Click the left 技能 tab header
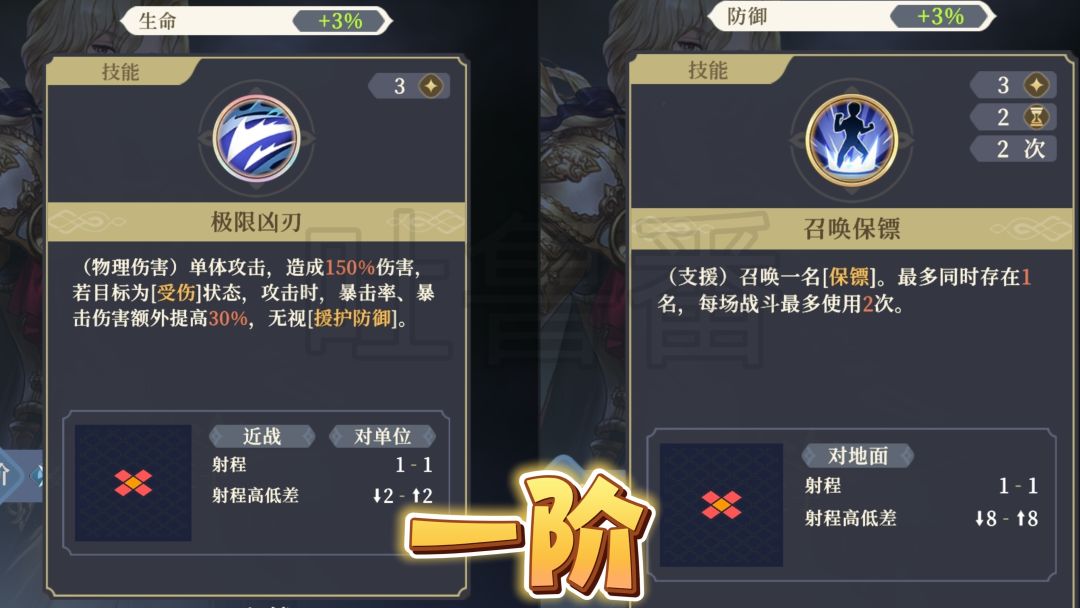This screenshot has height=608, width=1080. [x=121, y=72]
